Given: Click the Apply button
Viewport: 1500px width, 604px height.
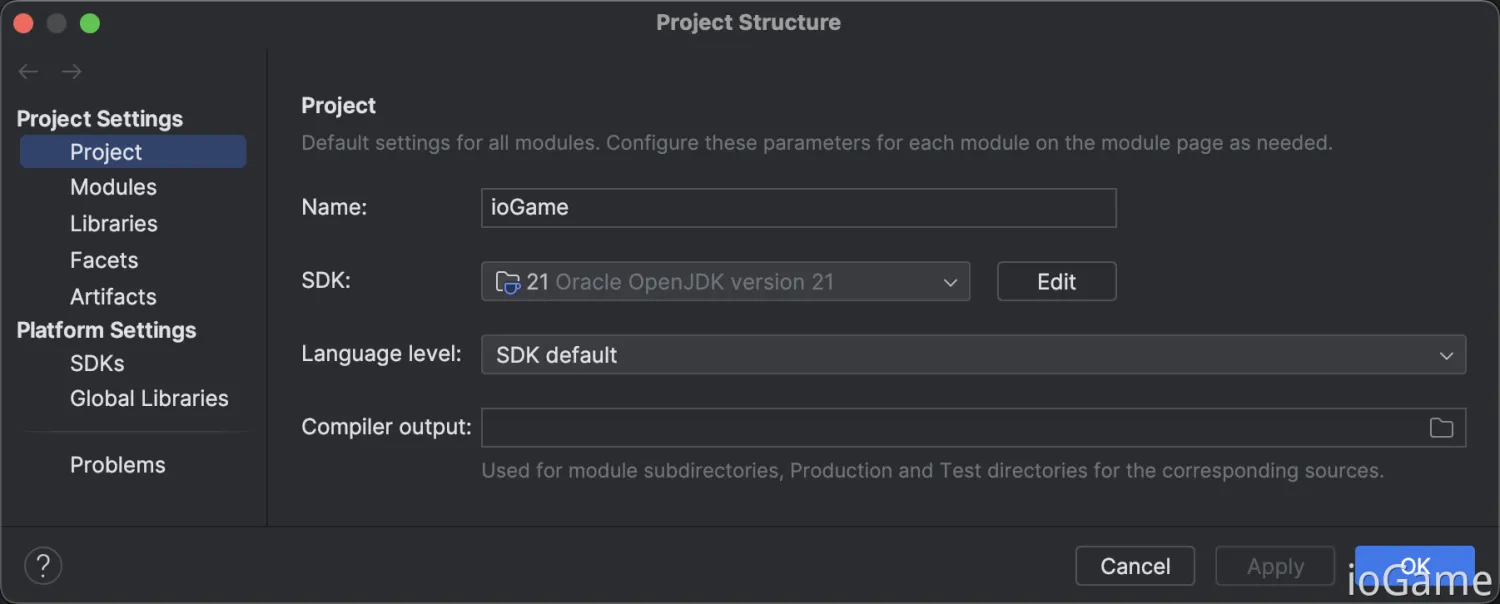Looking at the screenshot, I should pos(1275,566).
